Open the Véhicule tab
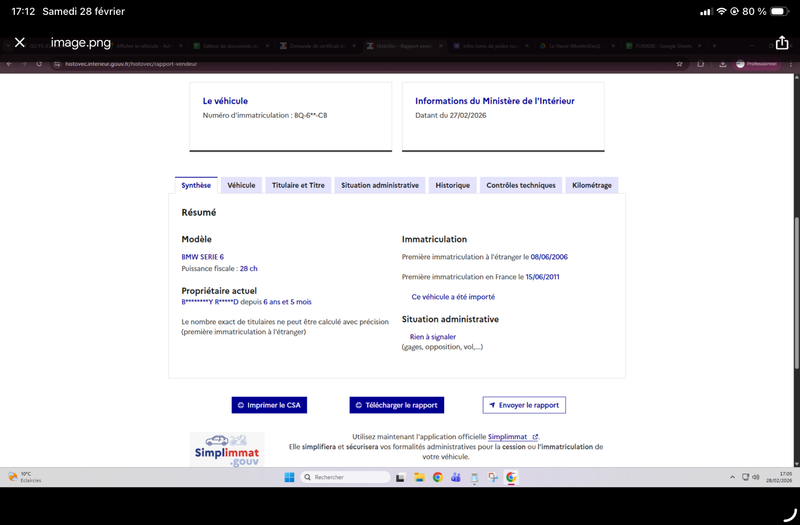 point(241,185)
